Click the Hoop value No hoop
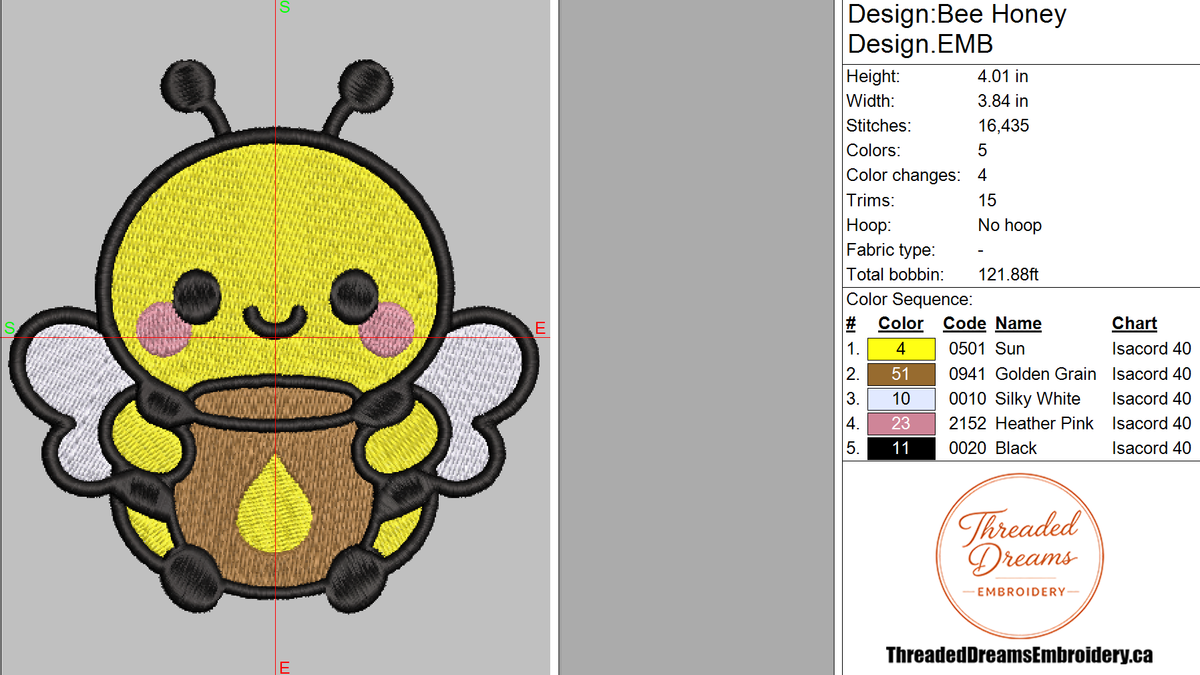The height and width of the screenshot is (675, 1200). pyautogui.click(x=1009, y=225)
